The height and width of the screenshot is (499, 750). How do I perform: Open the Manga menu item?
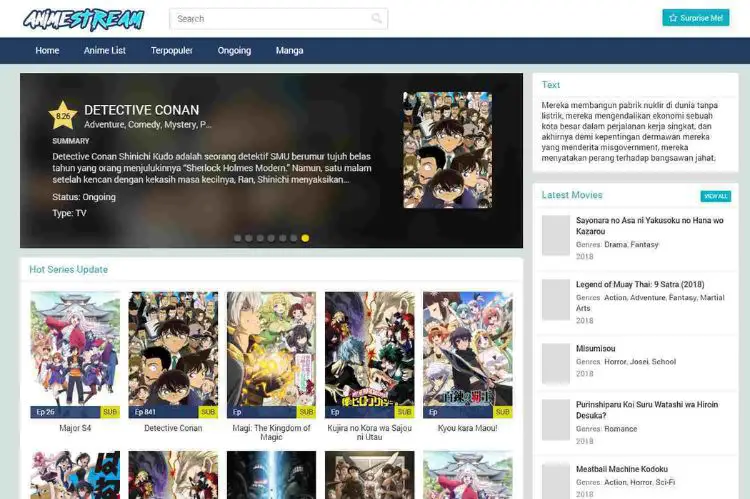[x=289, y=50]
